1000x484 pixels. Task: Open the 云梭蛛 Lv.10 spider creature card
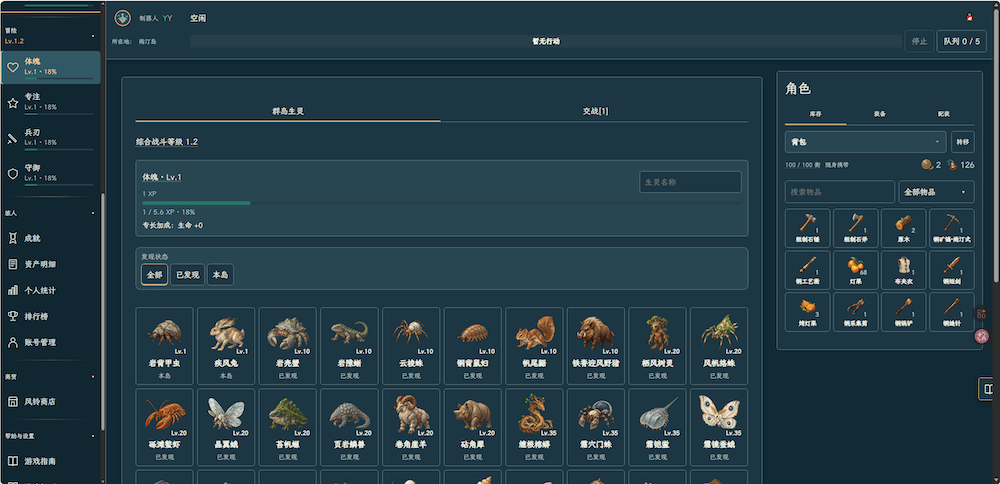411,346
